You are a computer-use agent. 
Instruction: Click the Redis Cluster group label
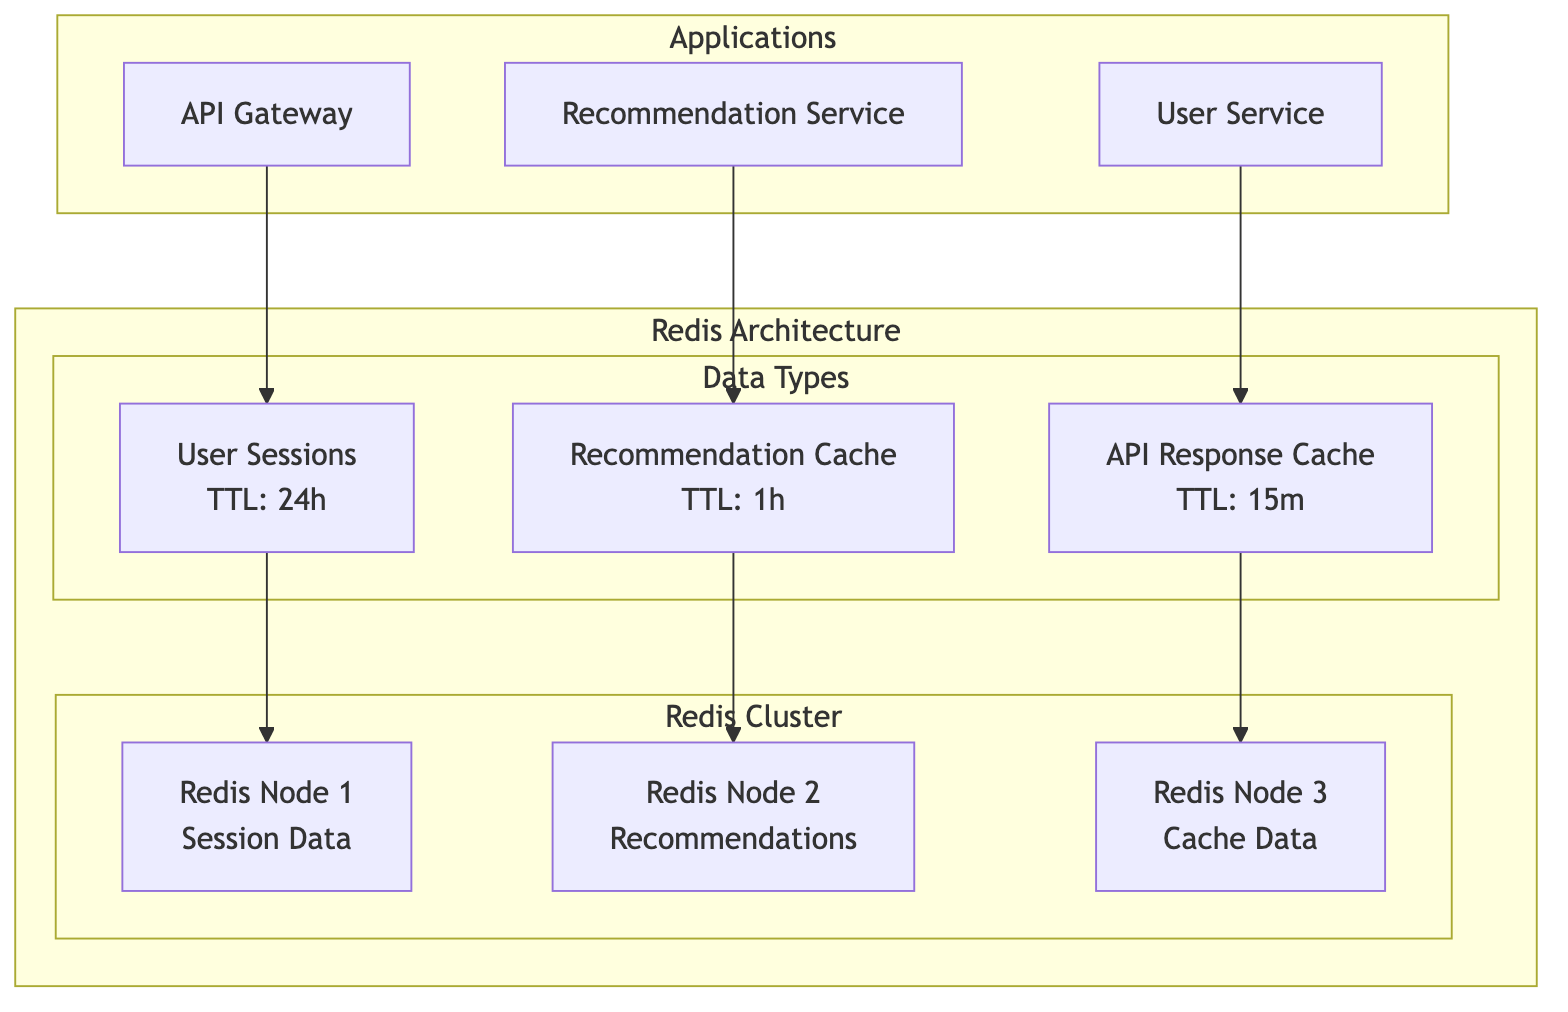coord(753,717)
